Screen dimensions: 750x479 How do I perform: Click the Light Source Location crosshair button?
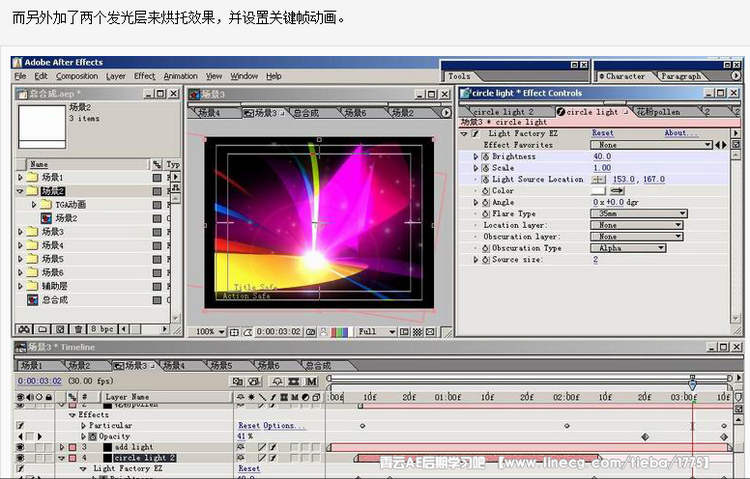[598, 179]
